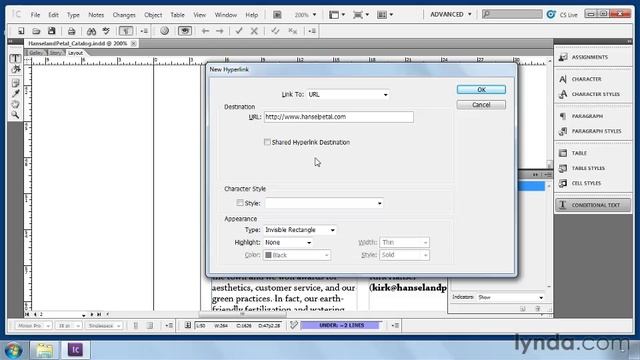Click the search field in application bar
This screenshot has width=640, height=360.
pyautogui.click(x=512, y=14)
